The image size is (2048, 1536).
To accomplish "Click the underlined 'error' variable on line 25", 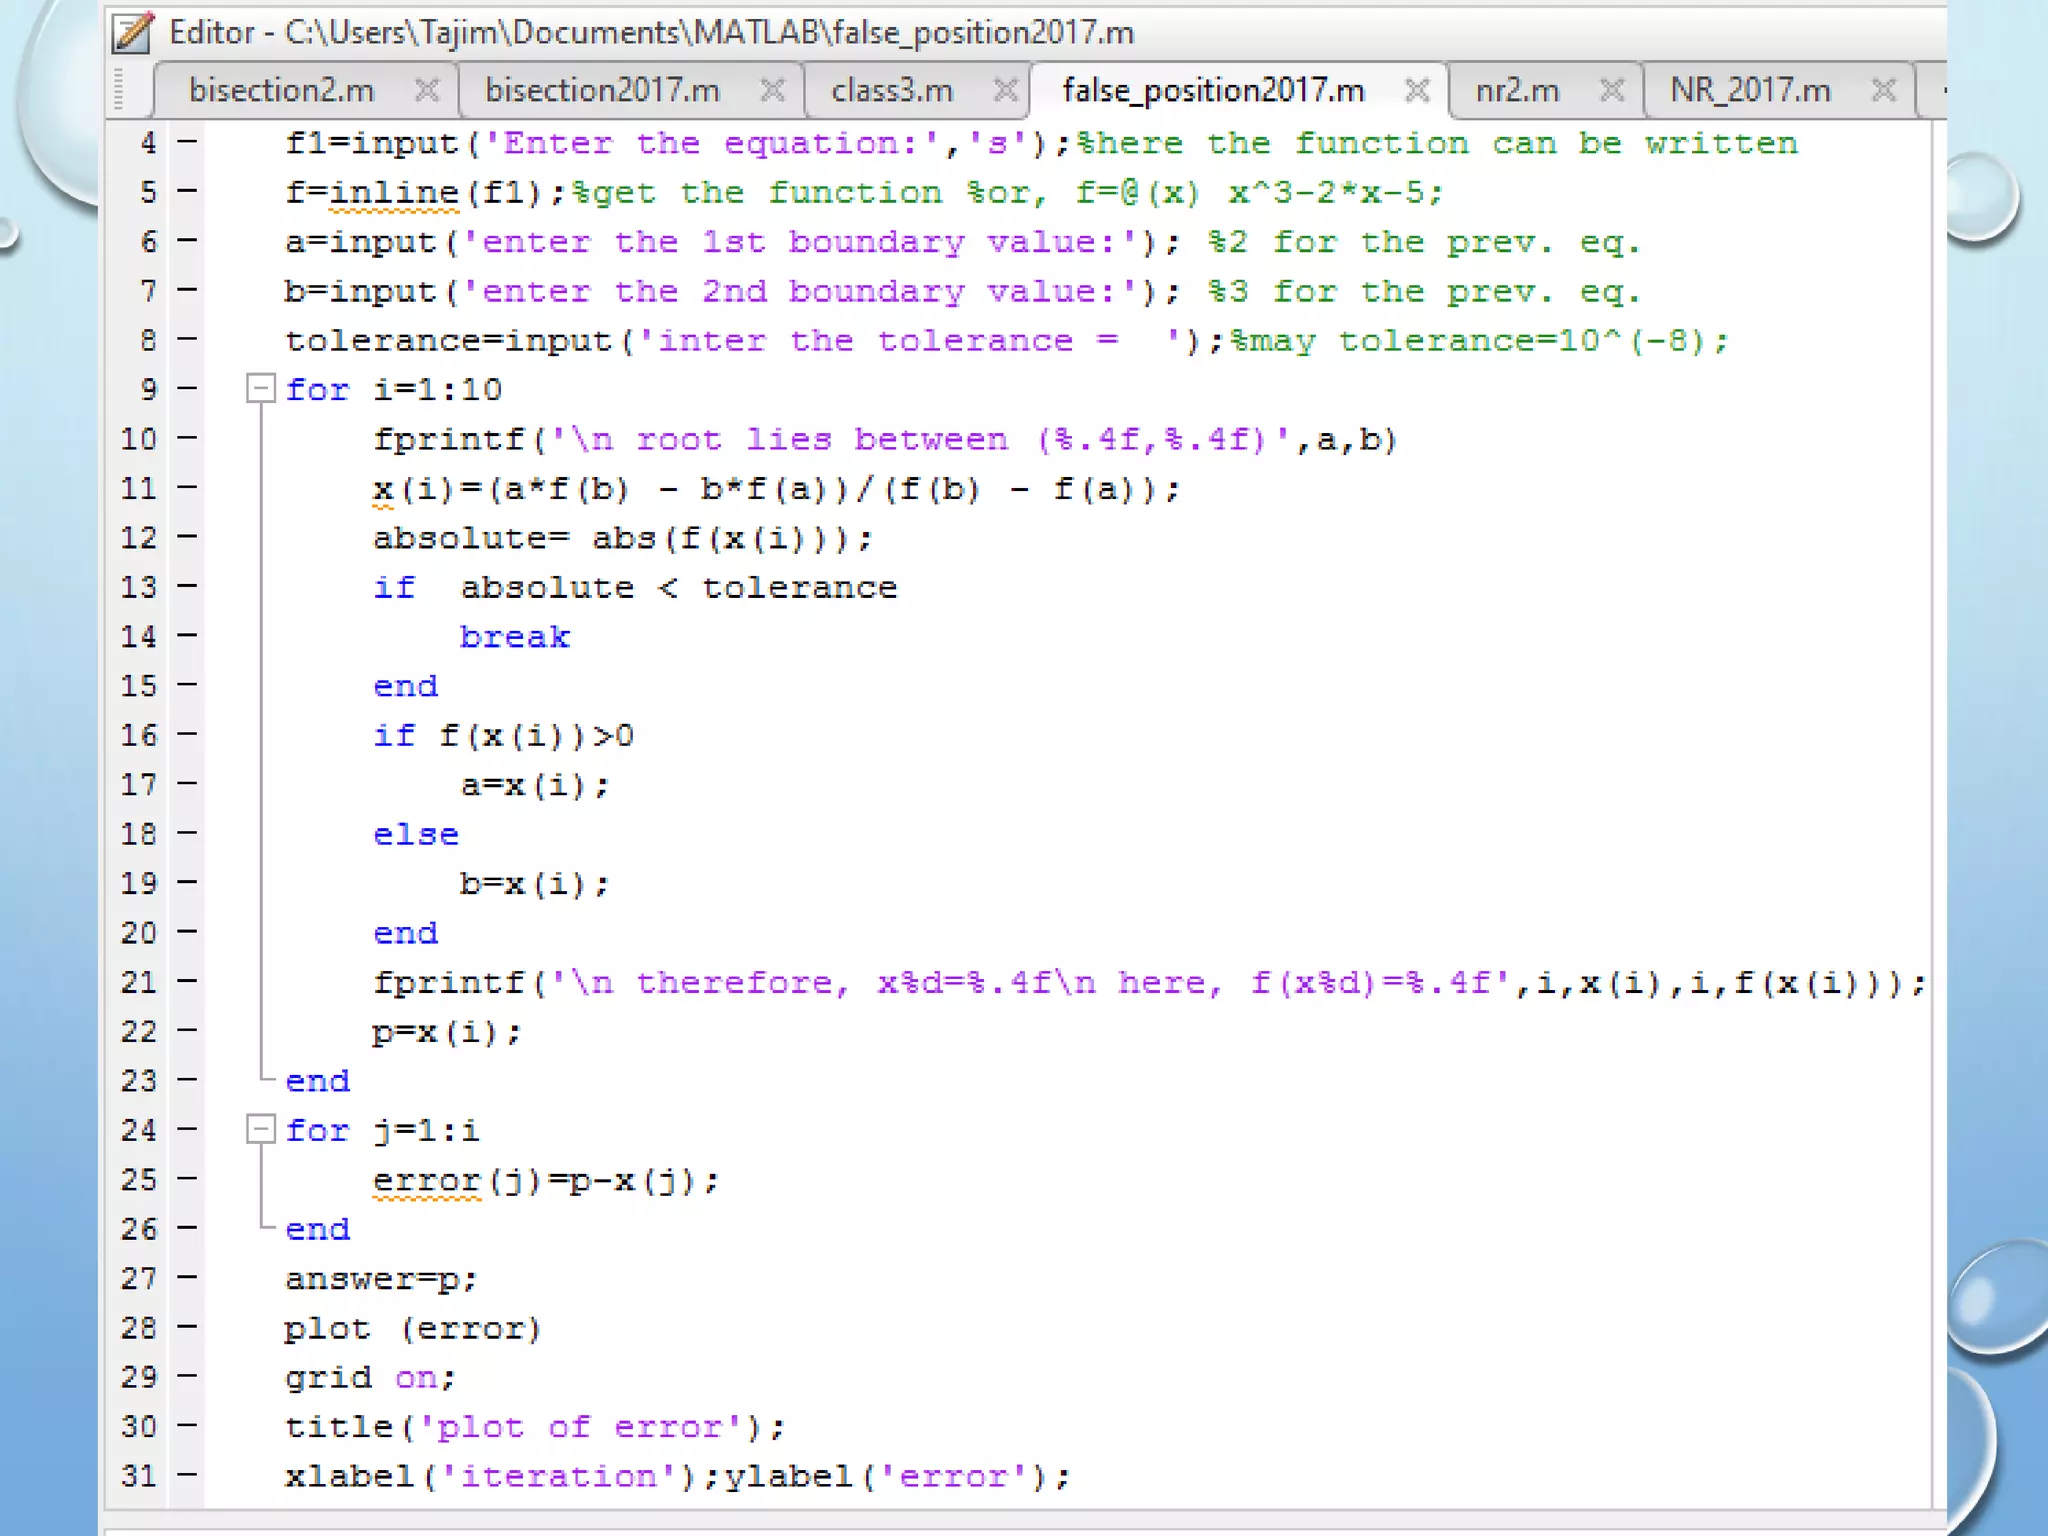I will 427,1181.
